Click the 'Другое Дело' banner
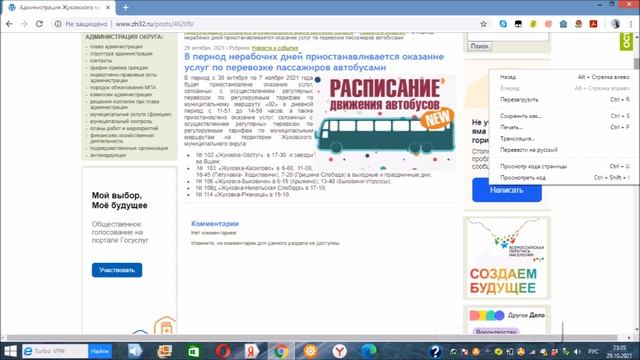This screenshot has width=640, height=360. click(x=507, y=320)
